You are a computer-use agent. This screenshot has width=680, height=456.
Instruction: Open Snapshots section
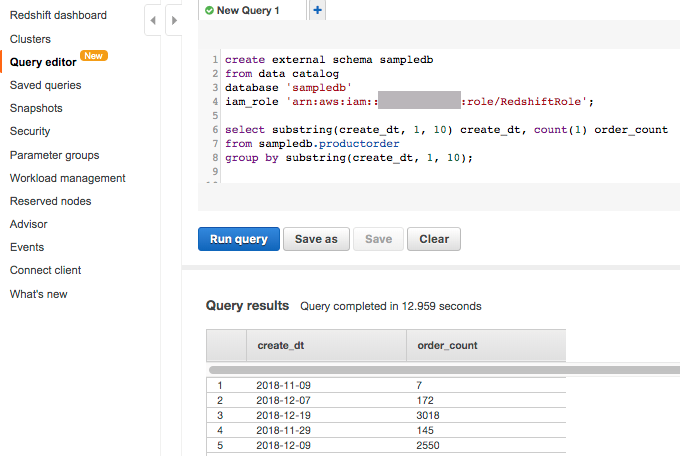36,108
